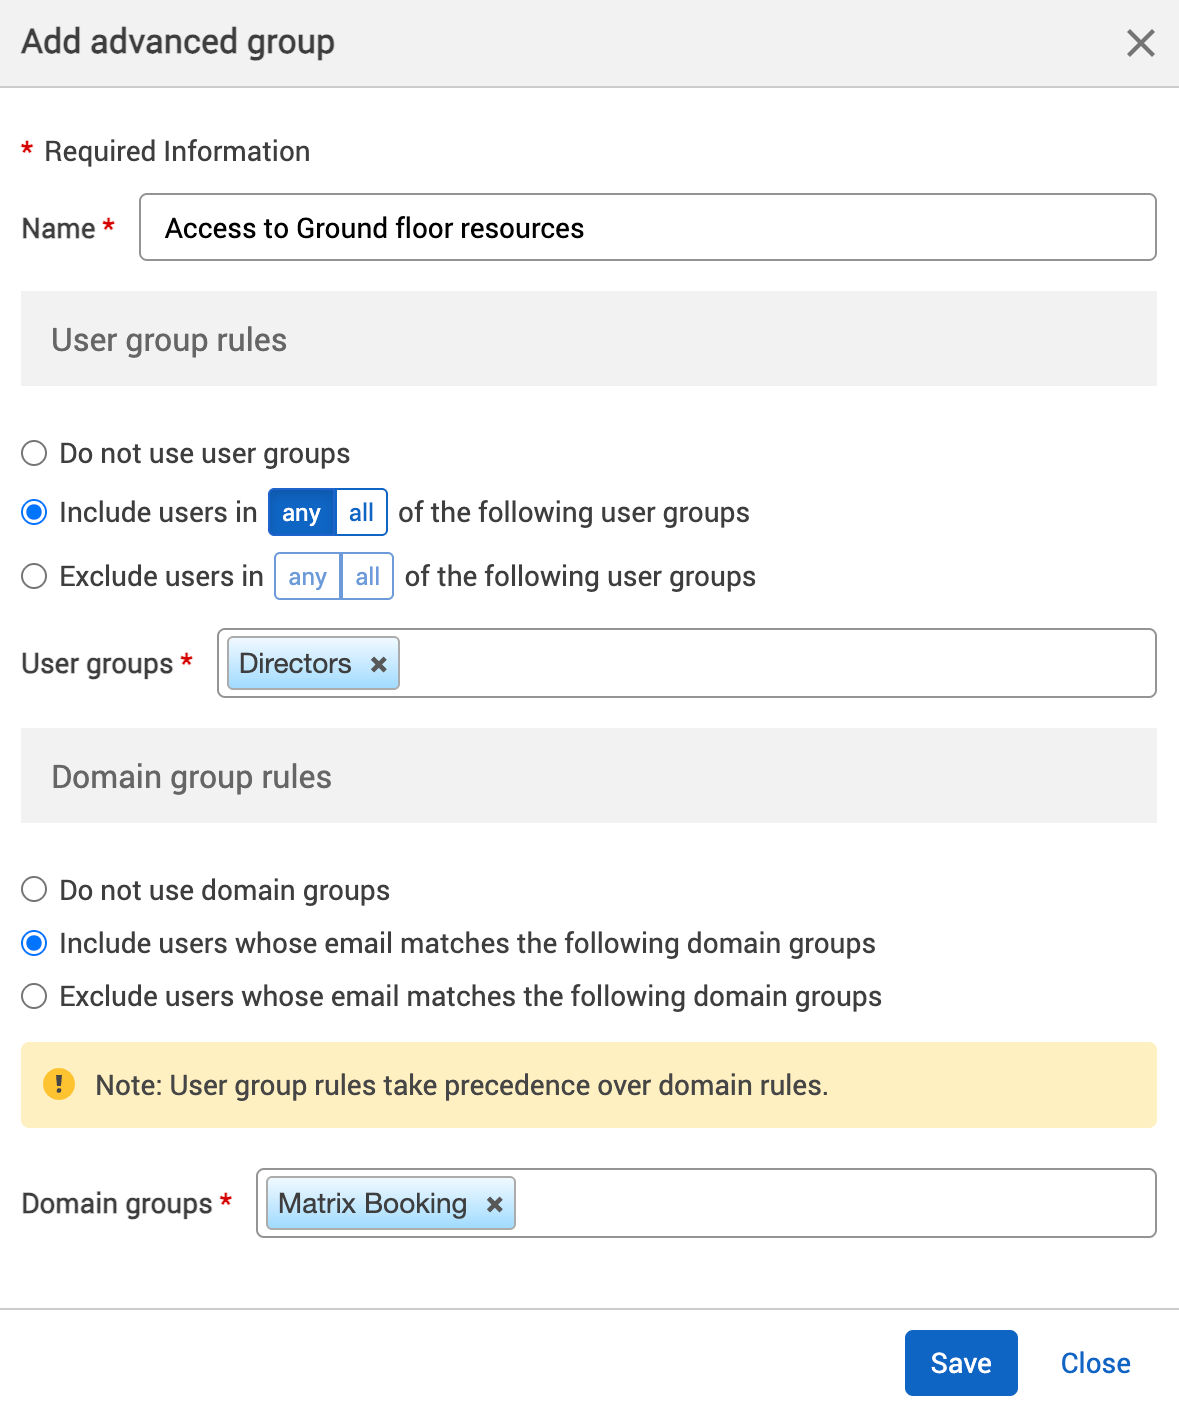Switch include user groups toggle to 'all'
Viewport: 1179px width, 1409px height.
pyautogui.click(x=362, y=512)
